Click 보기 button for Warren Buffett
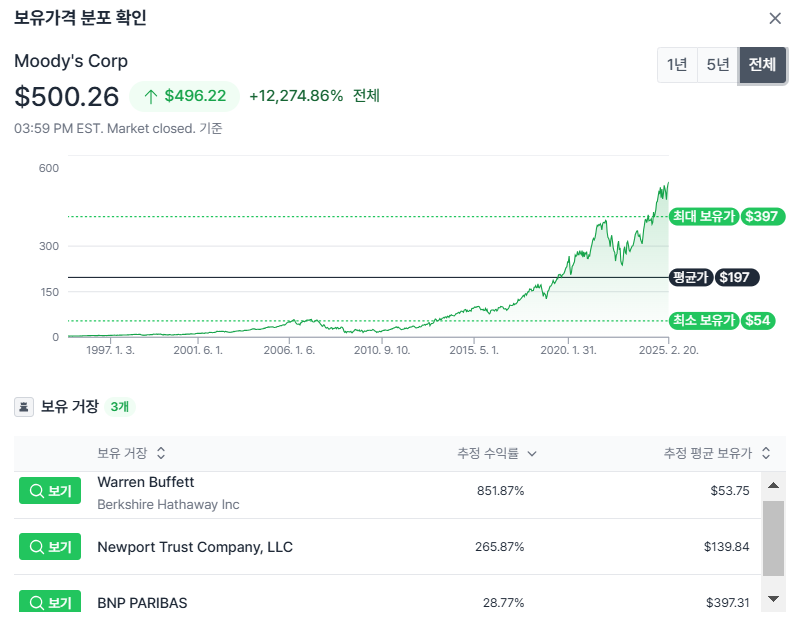The width and height of the screenshot is (792, 618). 50,490
